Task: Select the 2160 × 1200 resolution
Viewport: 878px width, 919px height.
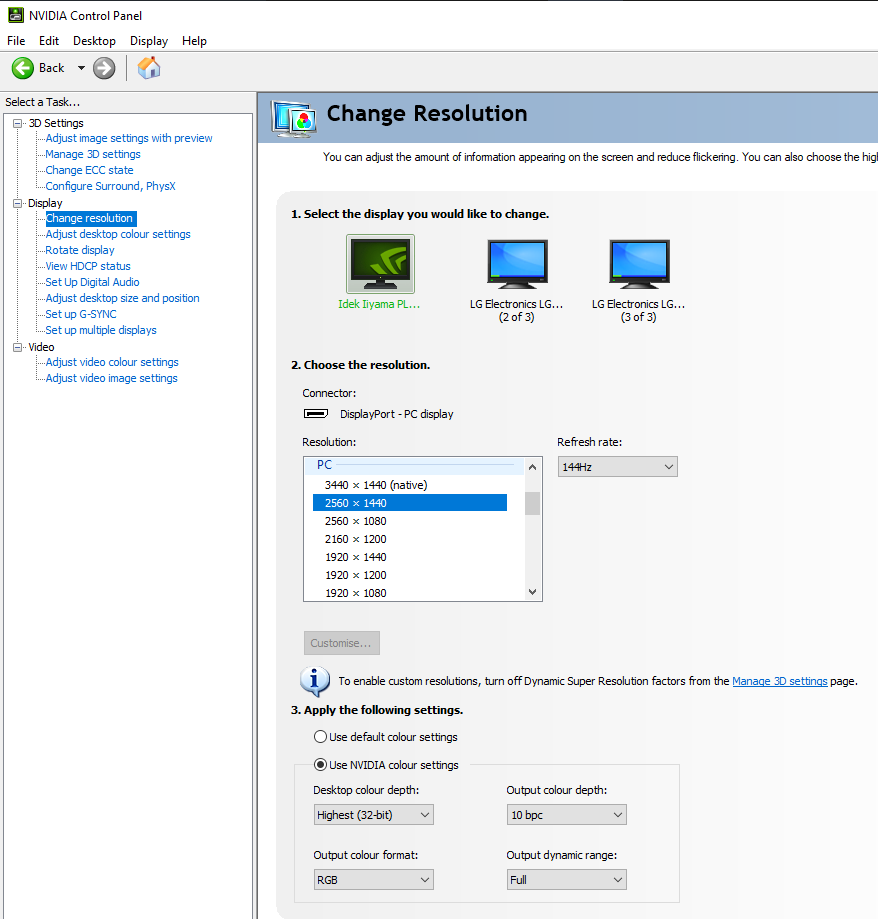Action: click(x=410, y=539)
